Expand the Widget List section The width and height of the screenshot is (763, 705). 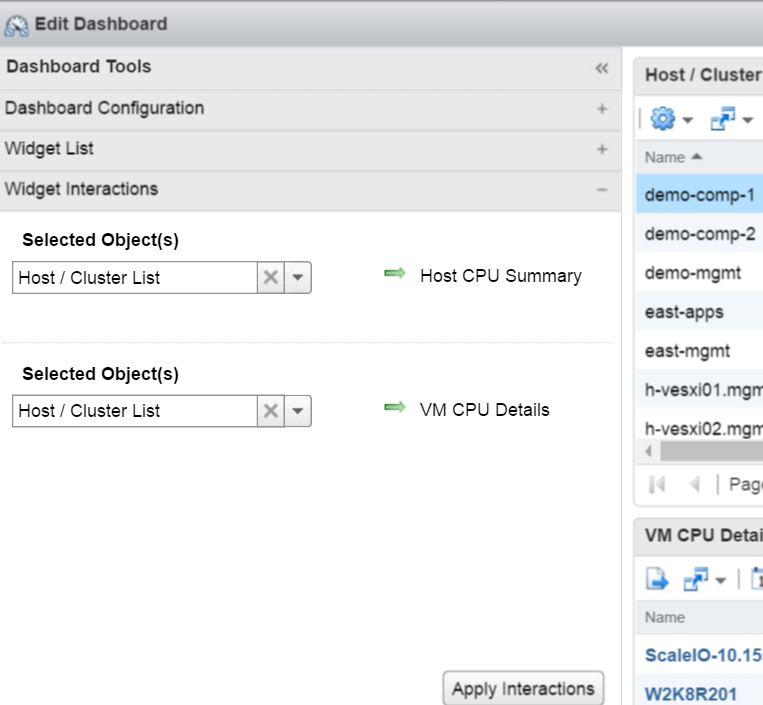coord(601,149)
